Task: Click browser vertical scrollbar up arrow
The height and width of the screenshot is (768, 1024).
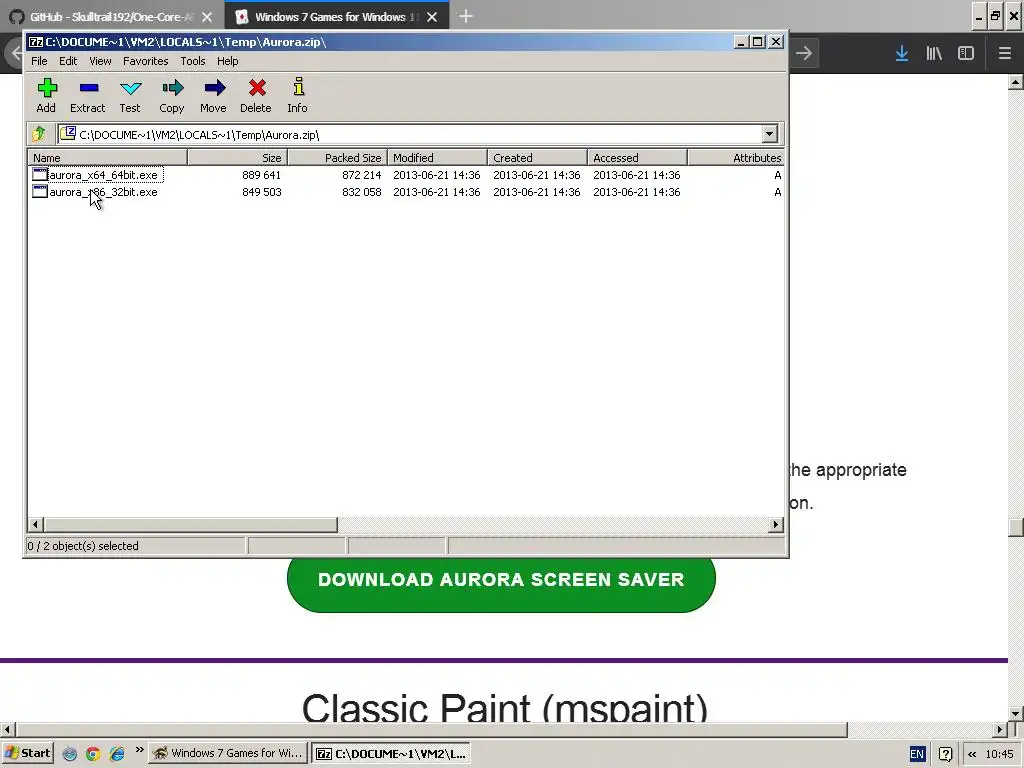Action: point(1016,82)
